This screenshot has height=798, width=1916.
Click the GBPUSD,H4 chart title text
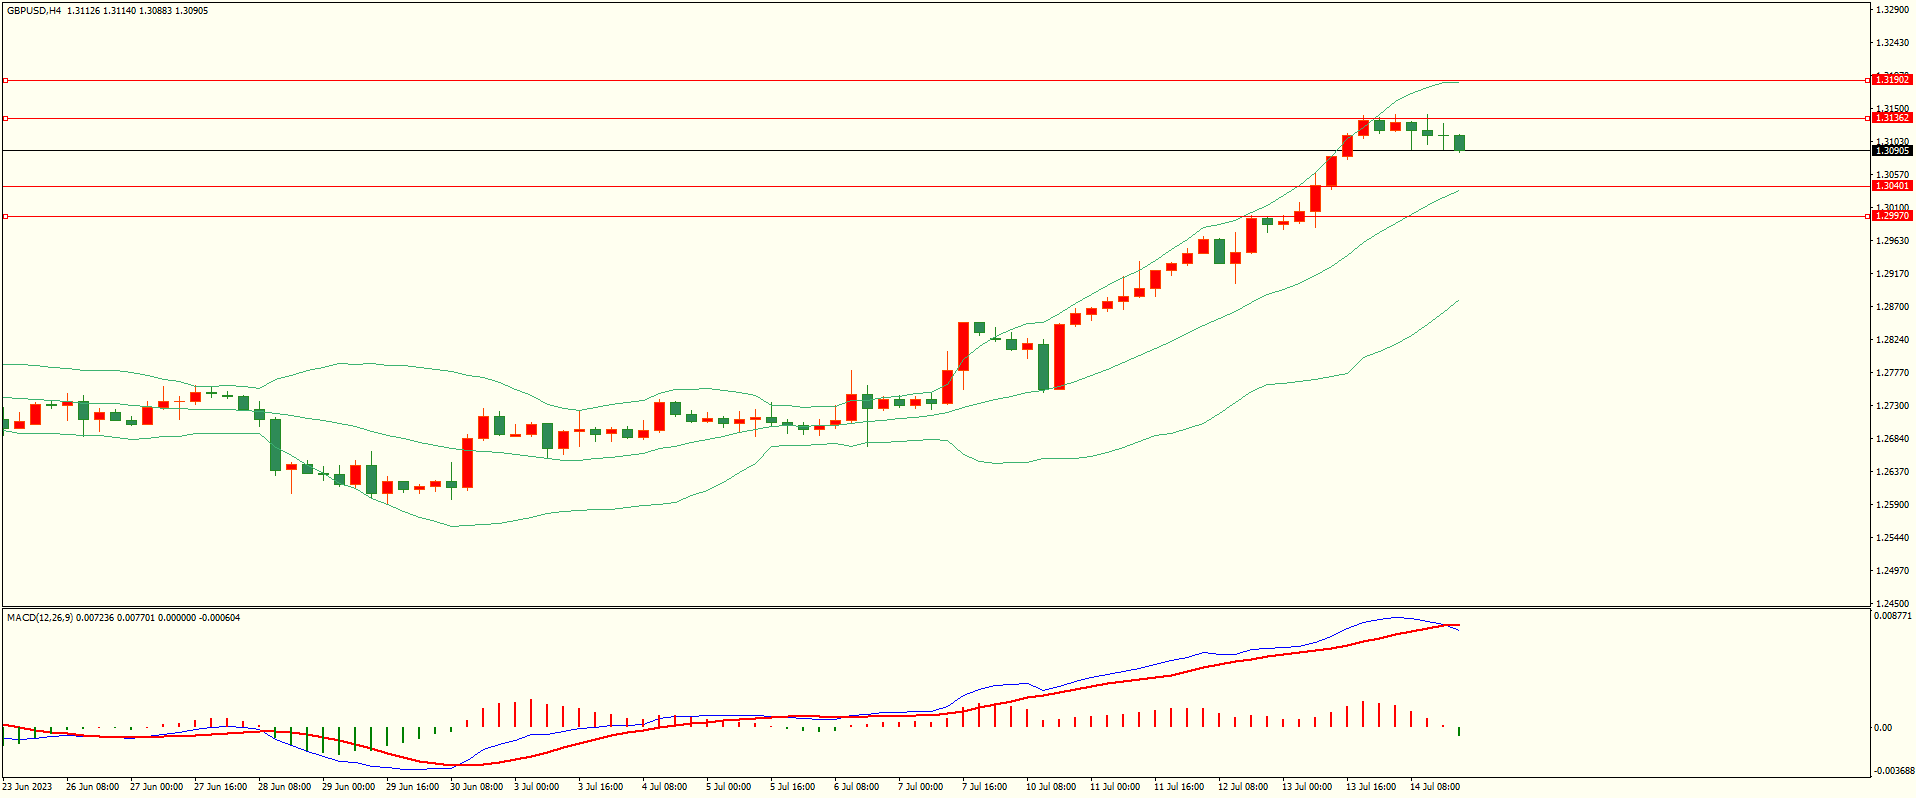(34, 11)
